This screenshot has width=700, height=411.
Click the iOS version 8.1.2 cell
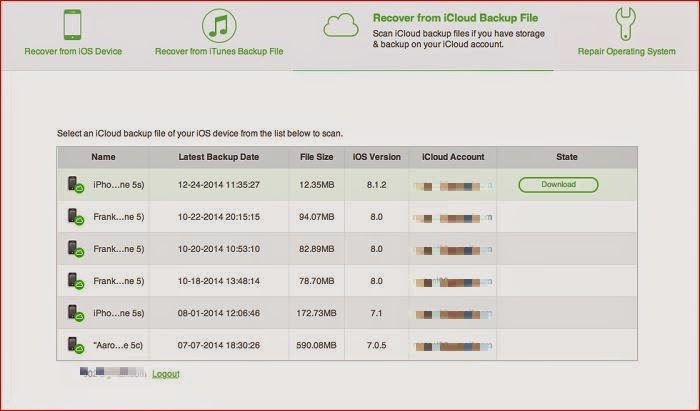click(x=376, y=185)
